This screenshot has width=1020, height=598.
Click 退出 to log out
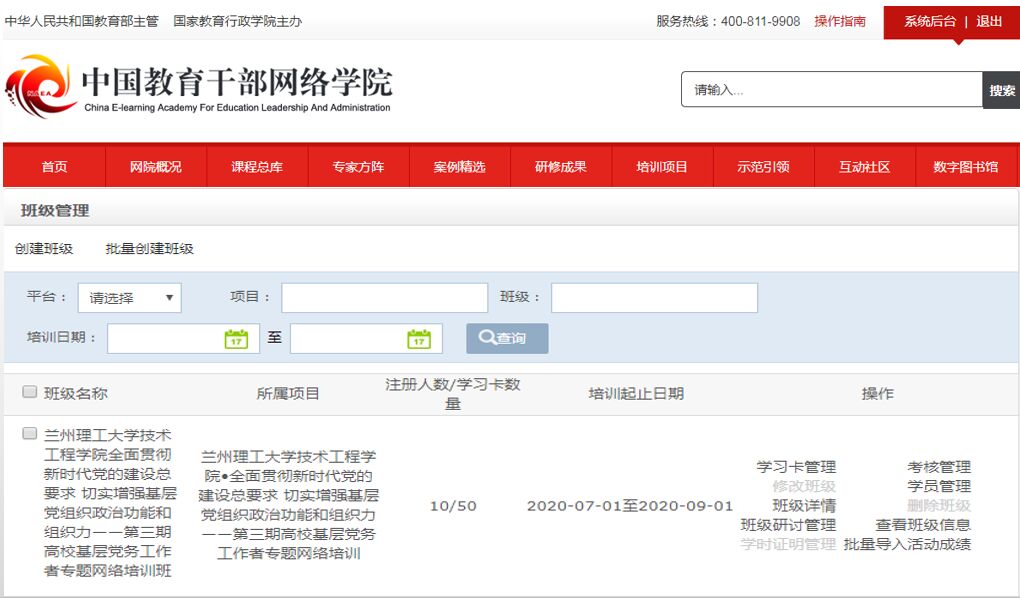pyautogui.click(x=989, y=20)
